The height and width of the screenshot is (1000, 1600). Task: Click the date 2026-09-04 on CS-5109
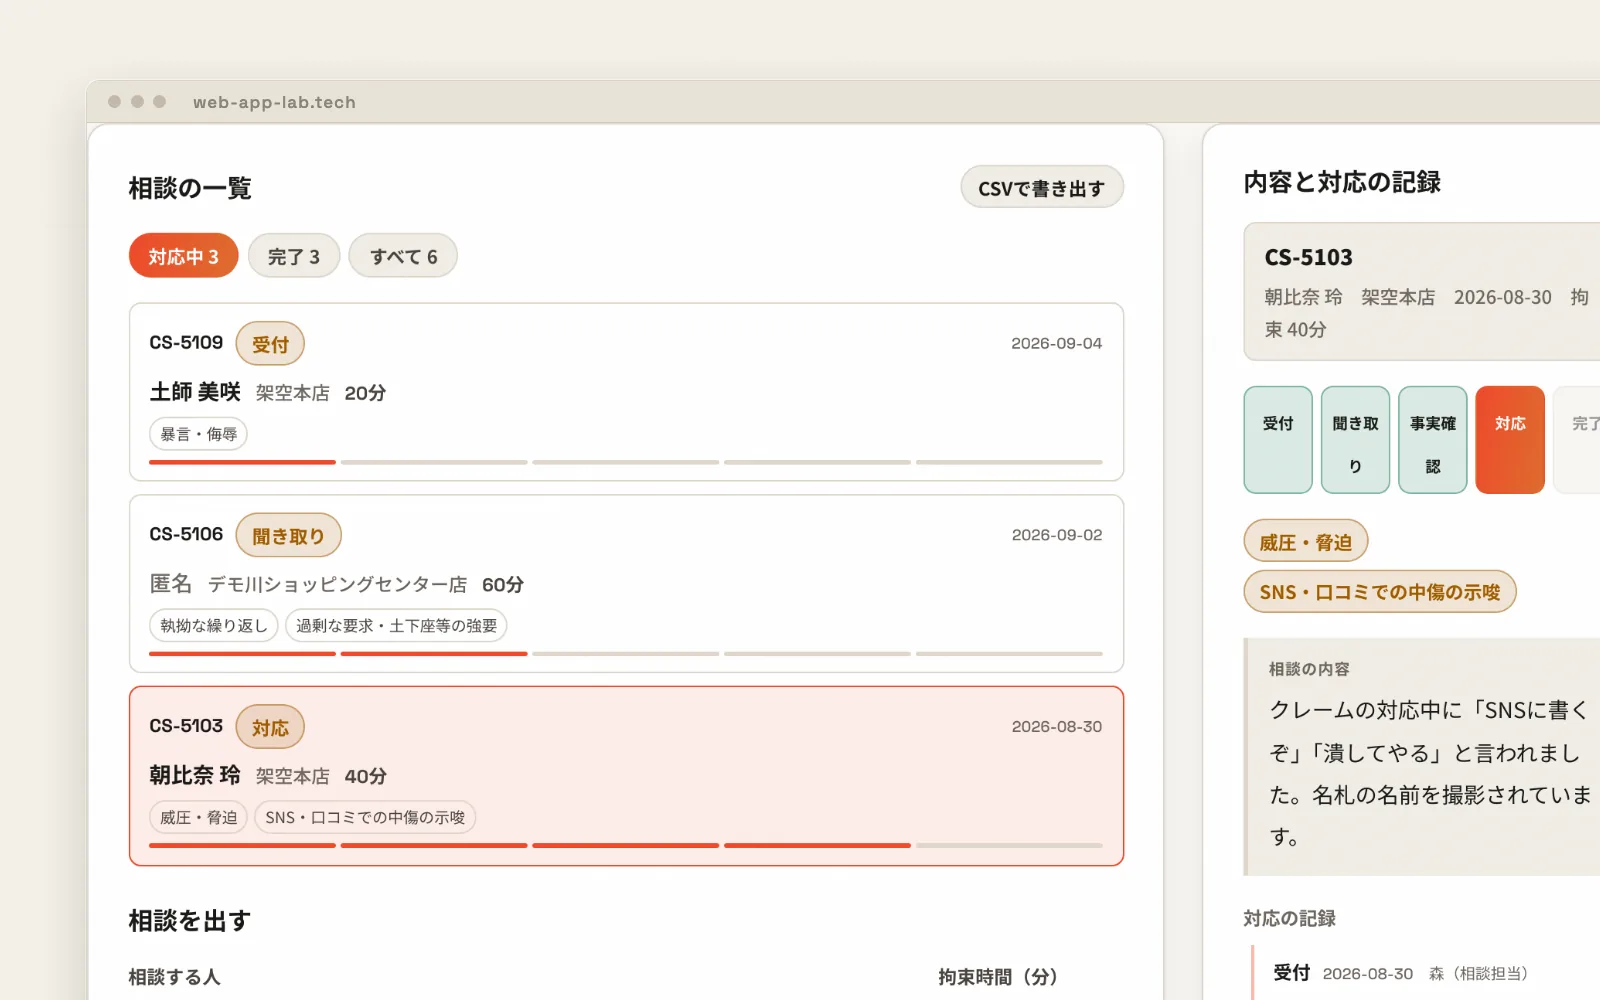(1056, 343)
